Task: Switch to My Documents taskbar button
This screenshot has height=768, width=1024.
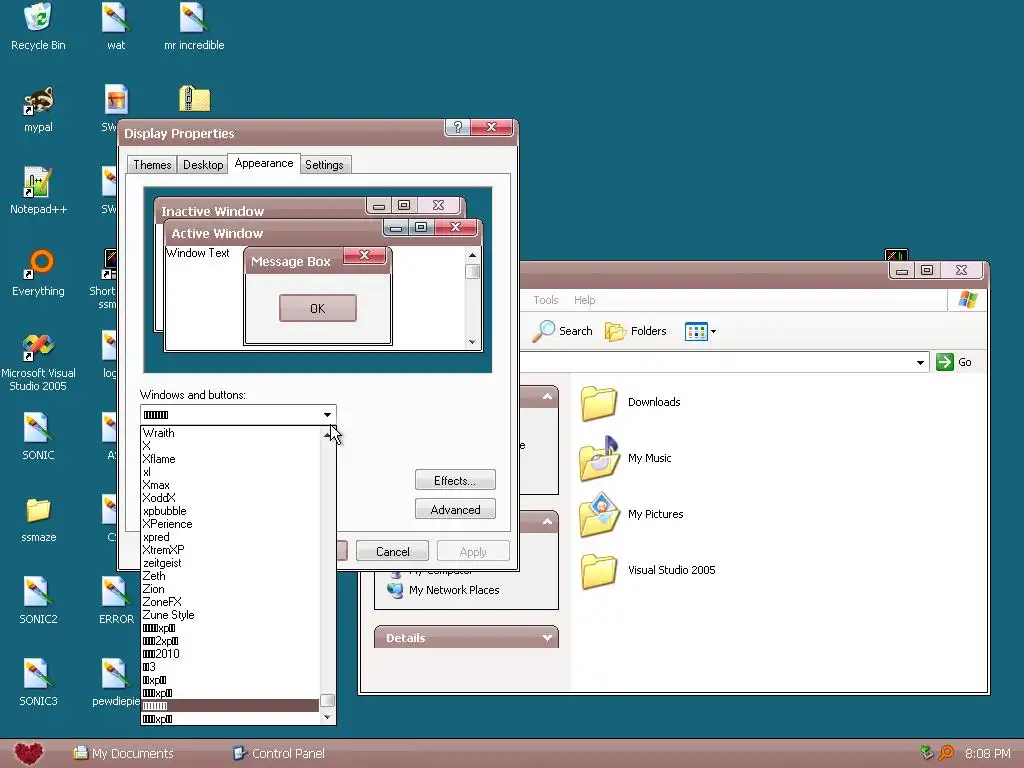Action: pos(123,754)
